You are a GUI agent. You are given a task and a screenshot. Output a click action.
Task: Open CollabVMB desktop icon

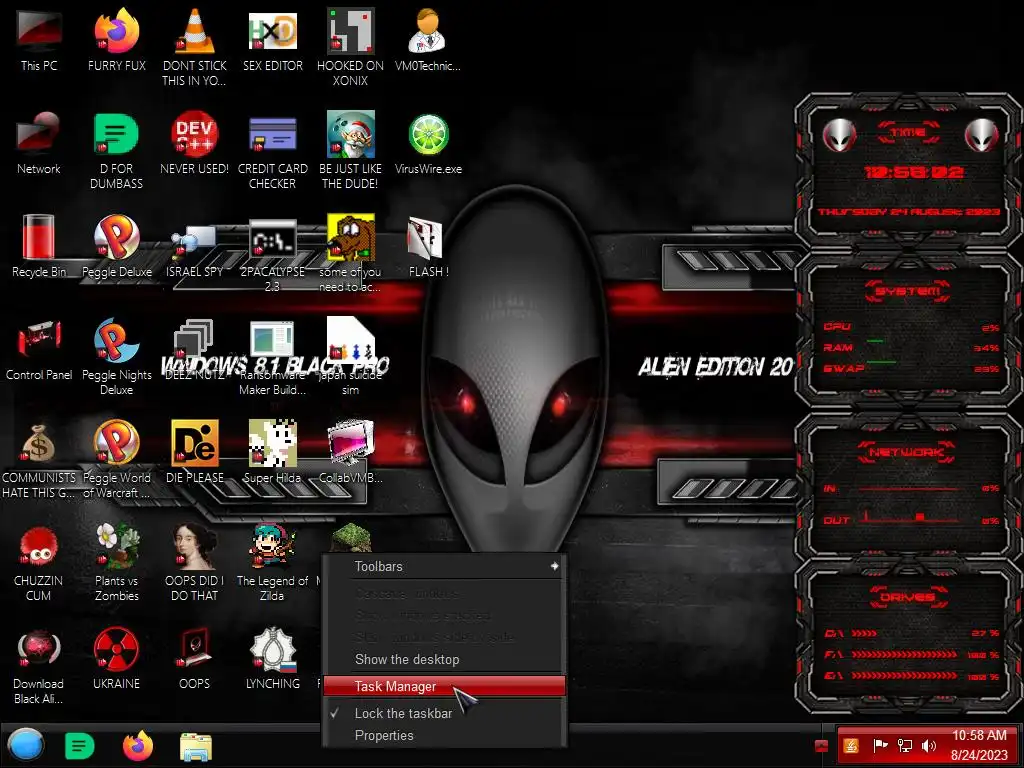click(351, 443)
